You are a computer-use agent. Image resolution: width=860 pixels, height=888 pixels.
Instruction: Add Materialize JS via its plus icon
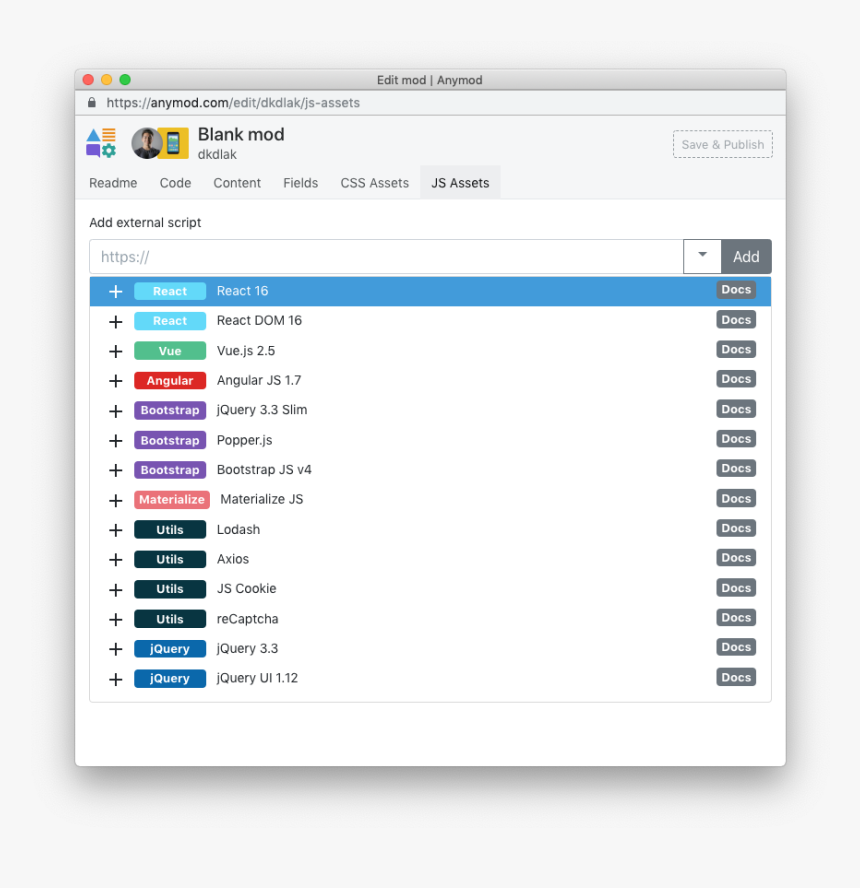click(x=115, y=499)
